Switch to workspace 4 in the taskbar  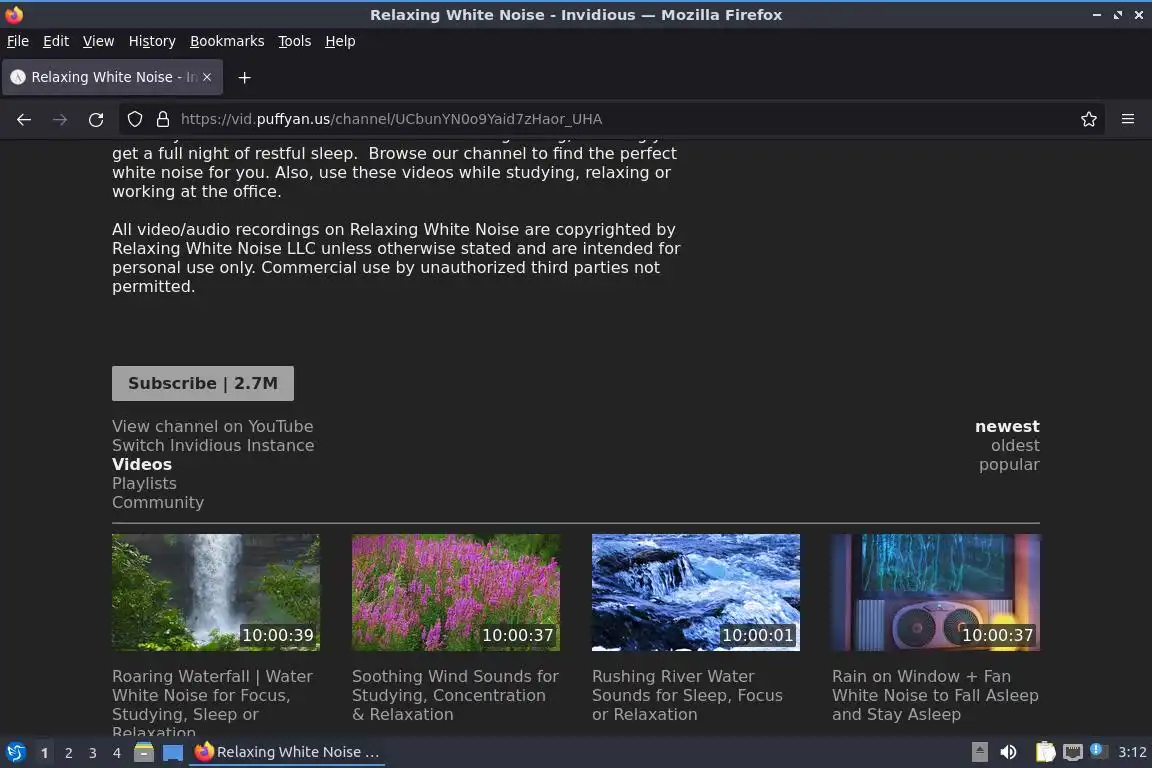[x=117, y=753]
